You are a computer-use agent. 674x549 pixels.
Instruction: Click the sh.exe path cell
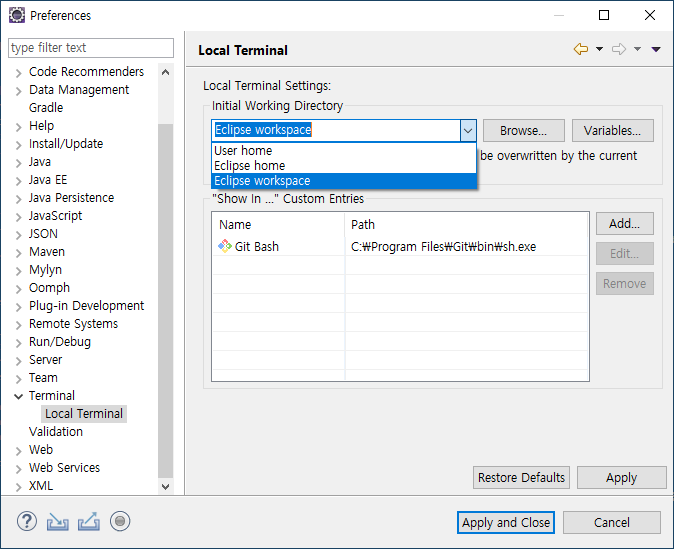444,246
